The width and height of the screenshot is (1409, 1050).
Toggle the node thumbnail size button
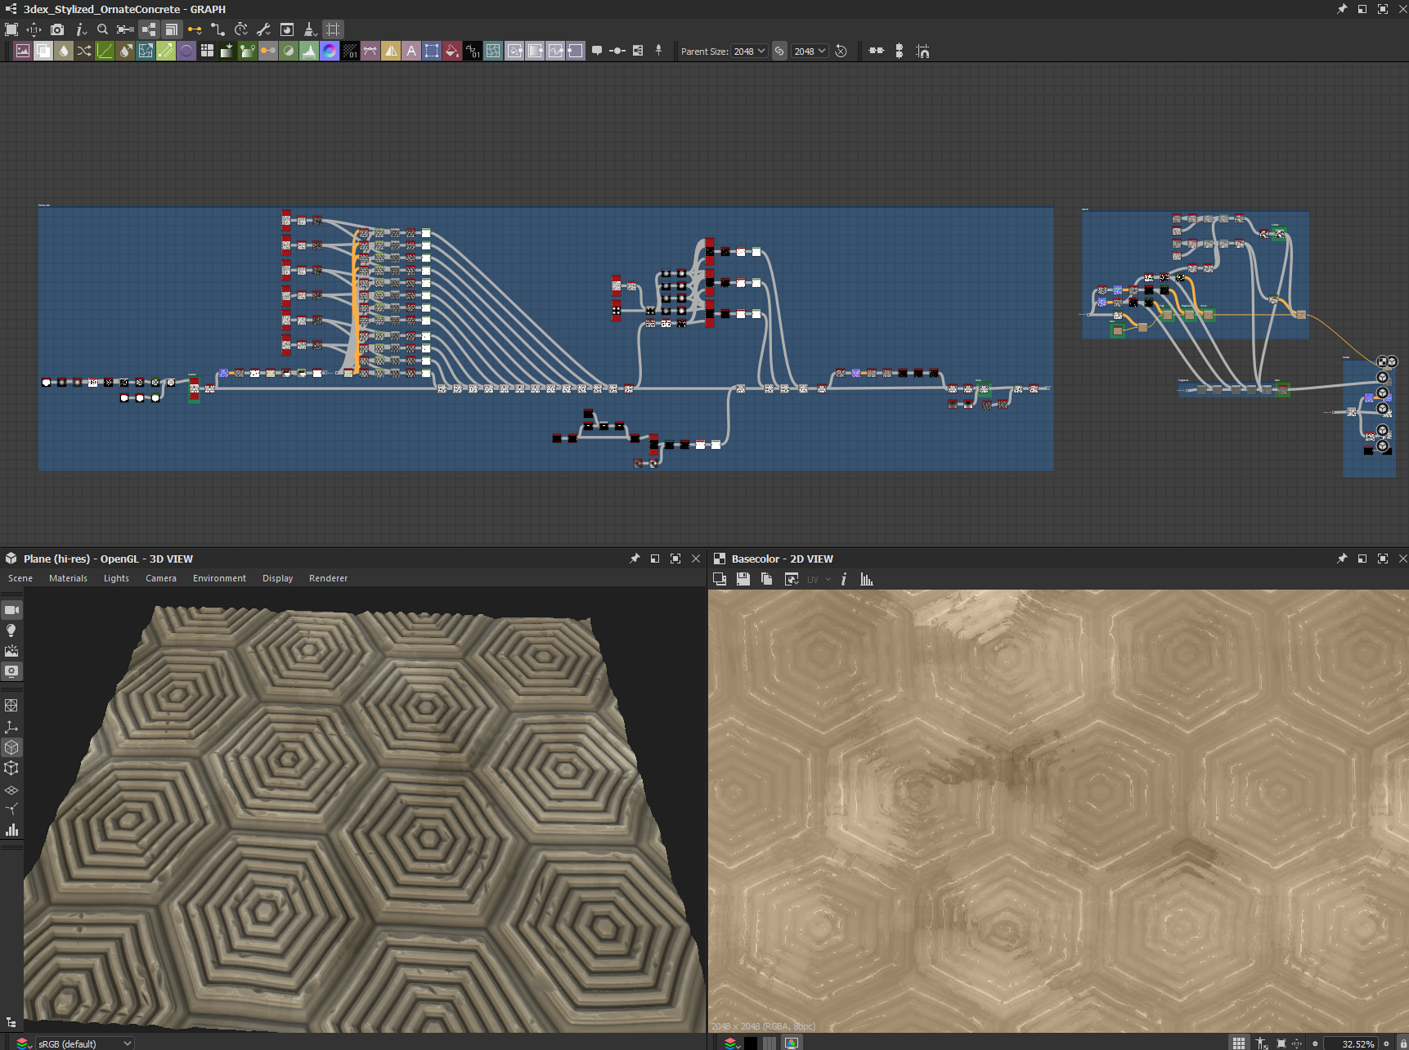click(172, 30)
